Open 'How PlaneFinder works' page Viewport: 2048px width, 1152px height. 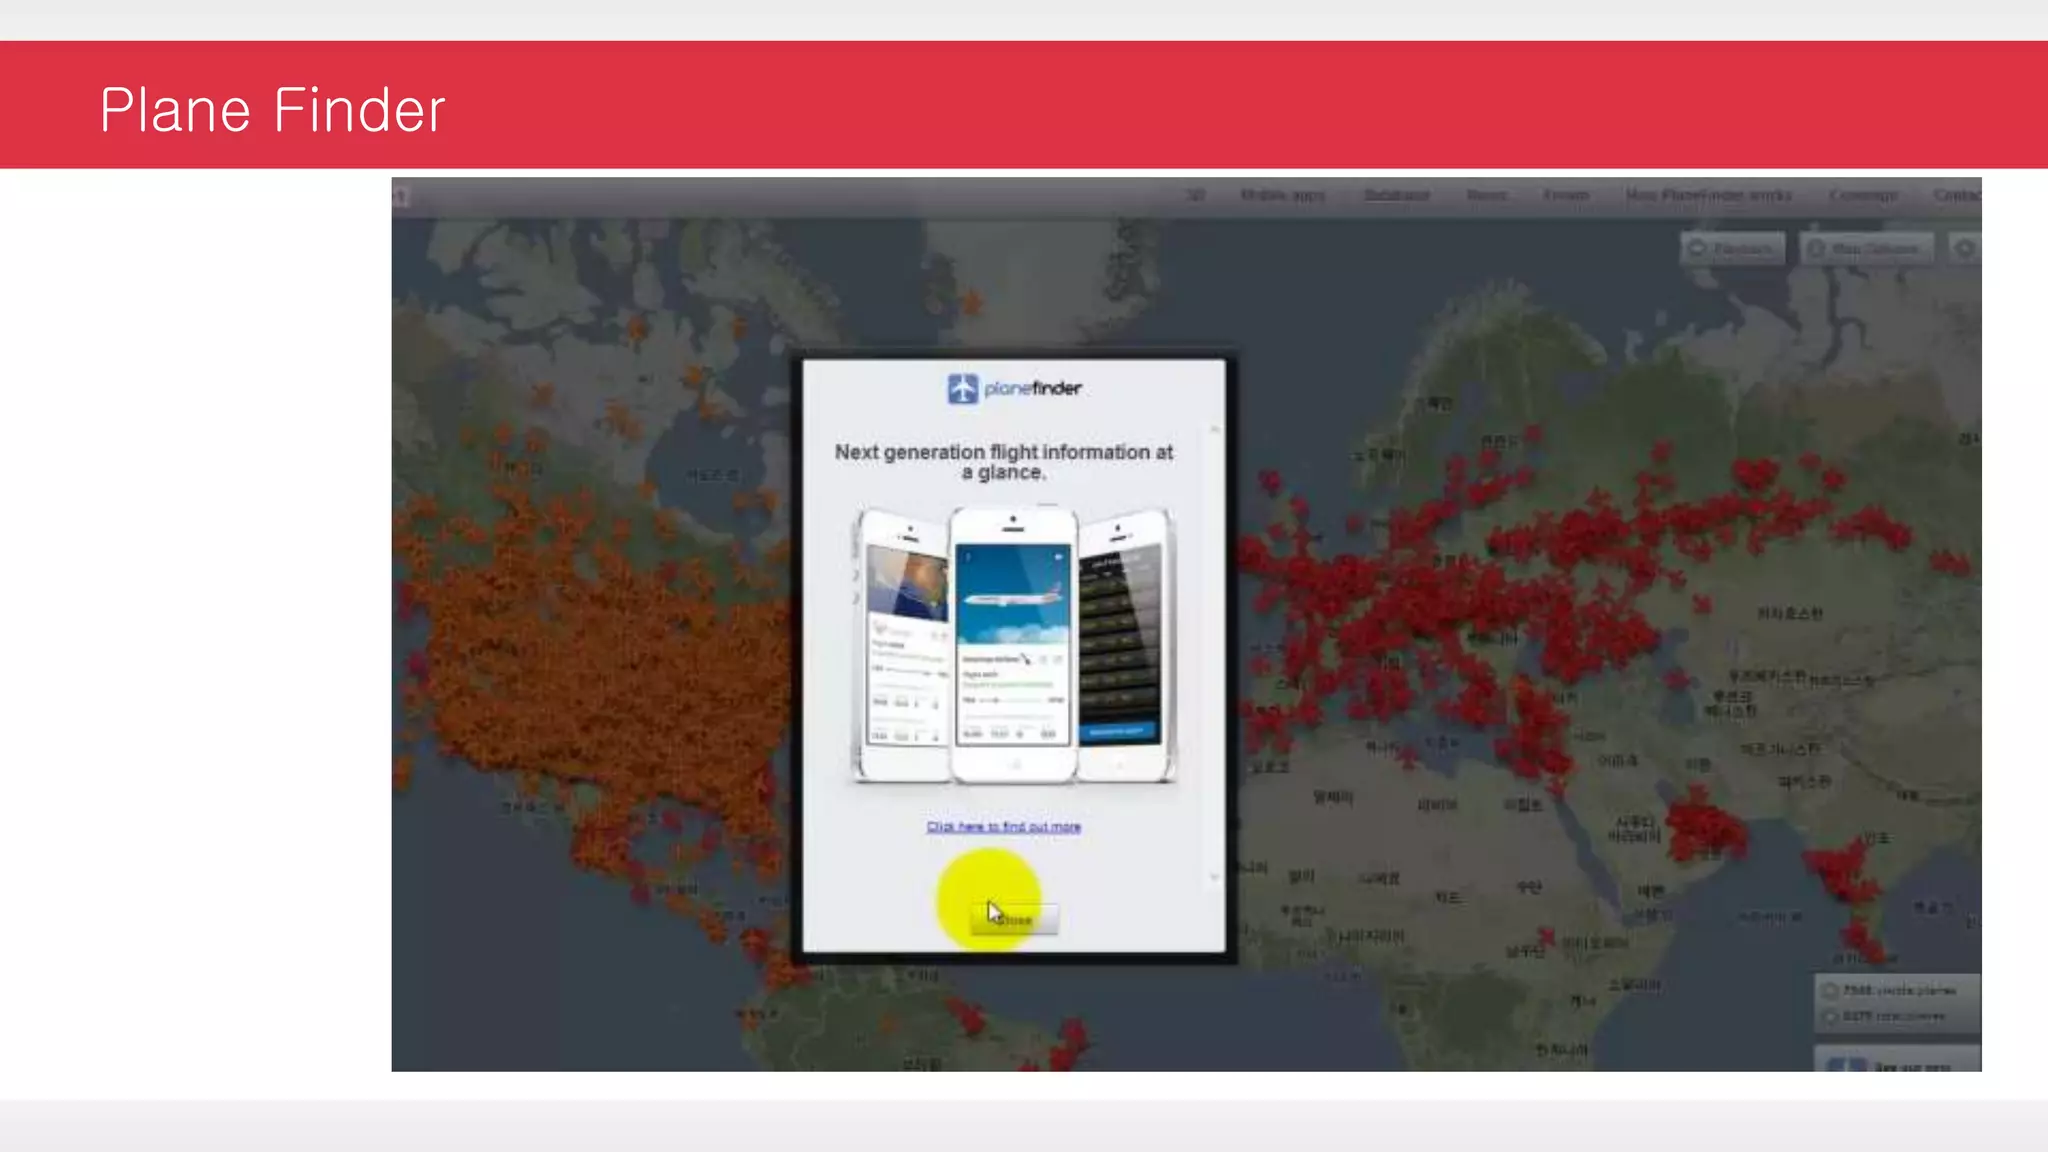pyautogui.click(x=1708, y=195)
